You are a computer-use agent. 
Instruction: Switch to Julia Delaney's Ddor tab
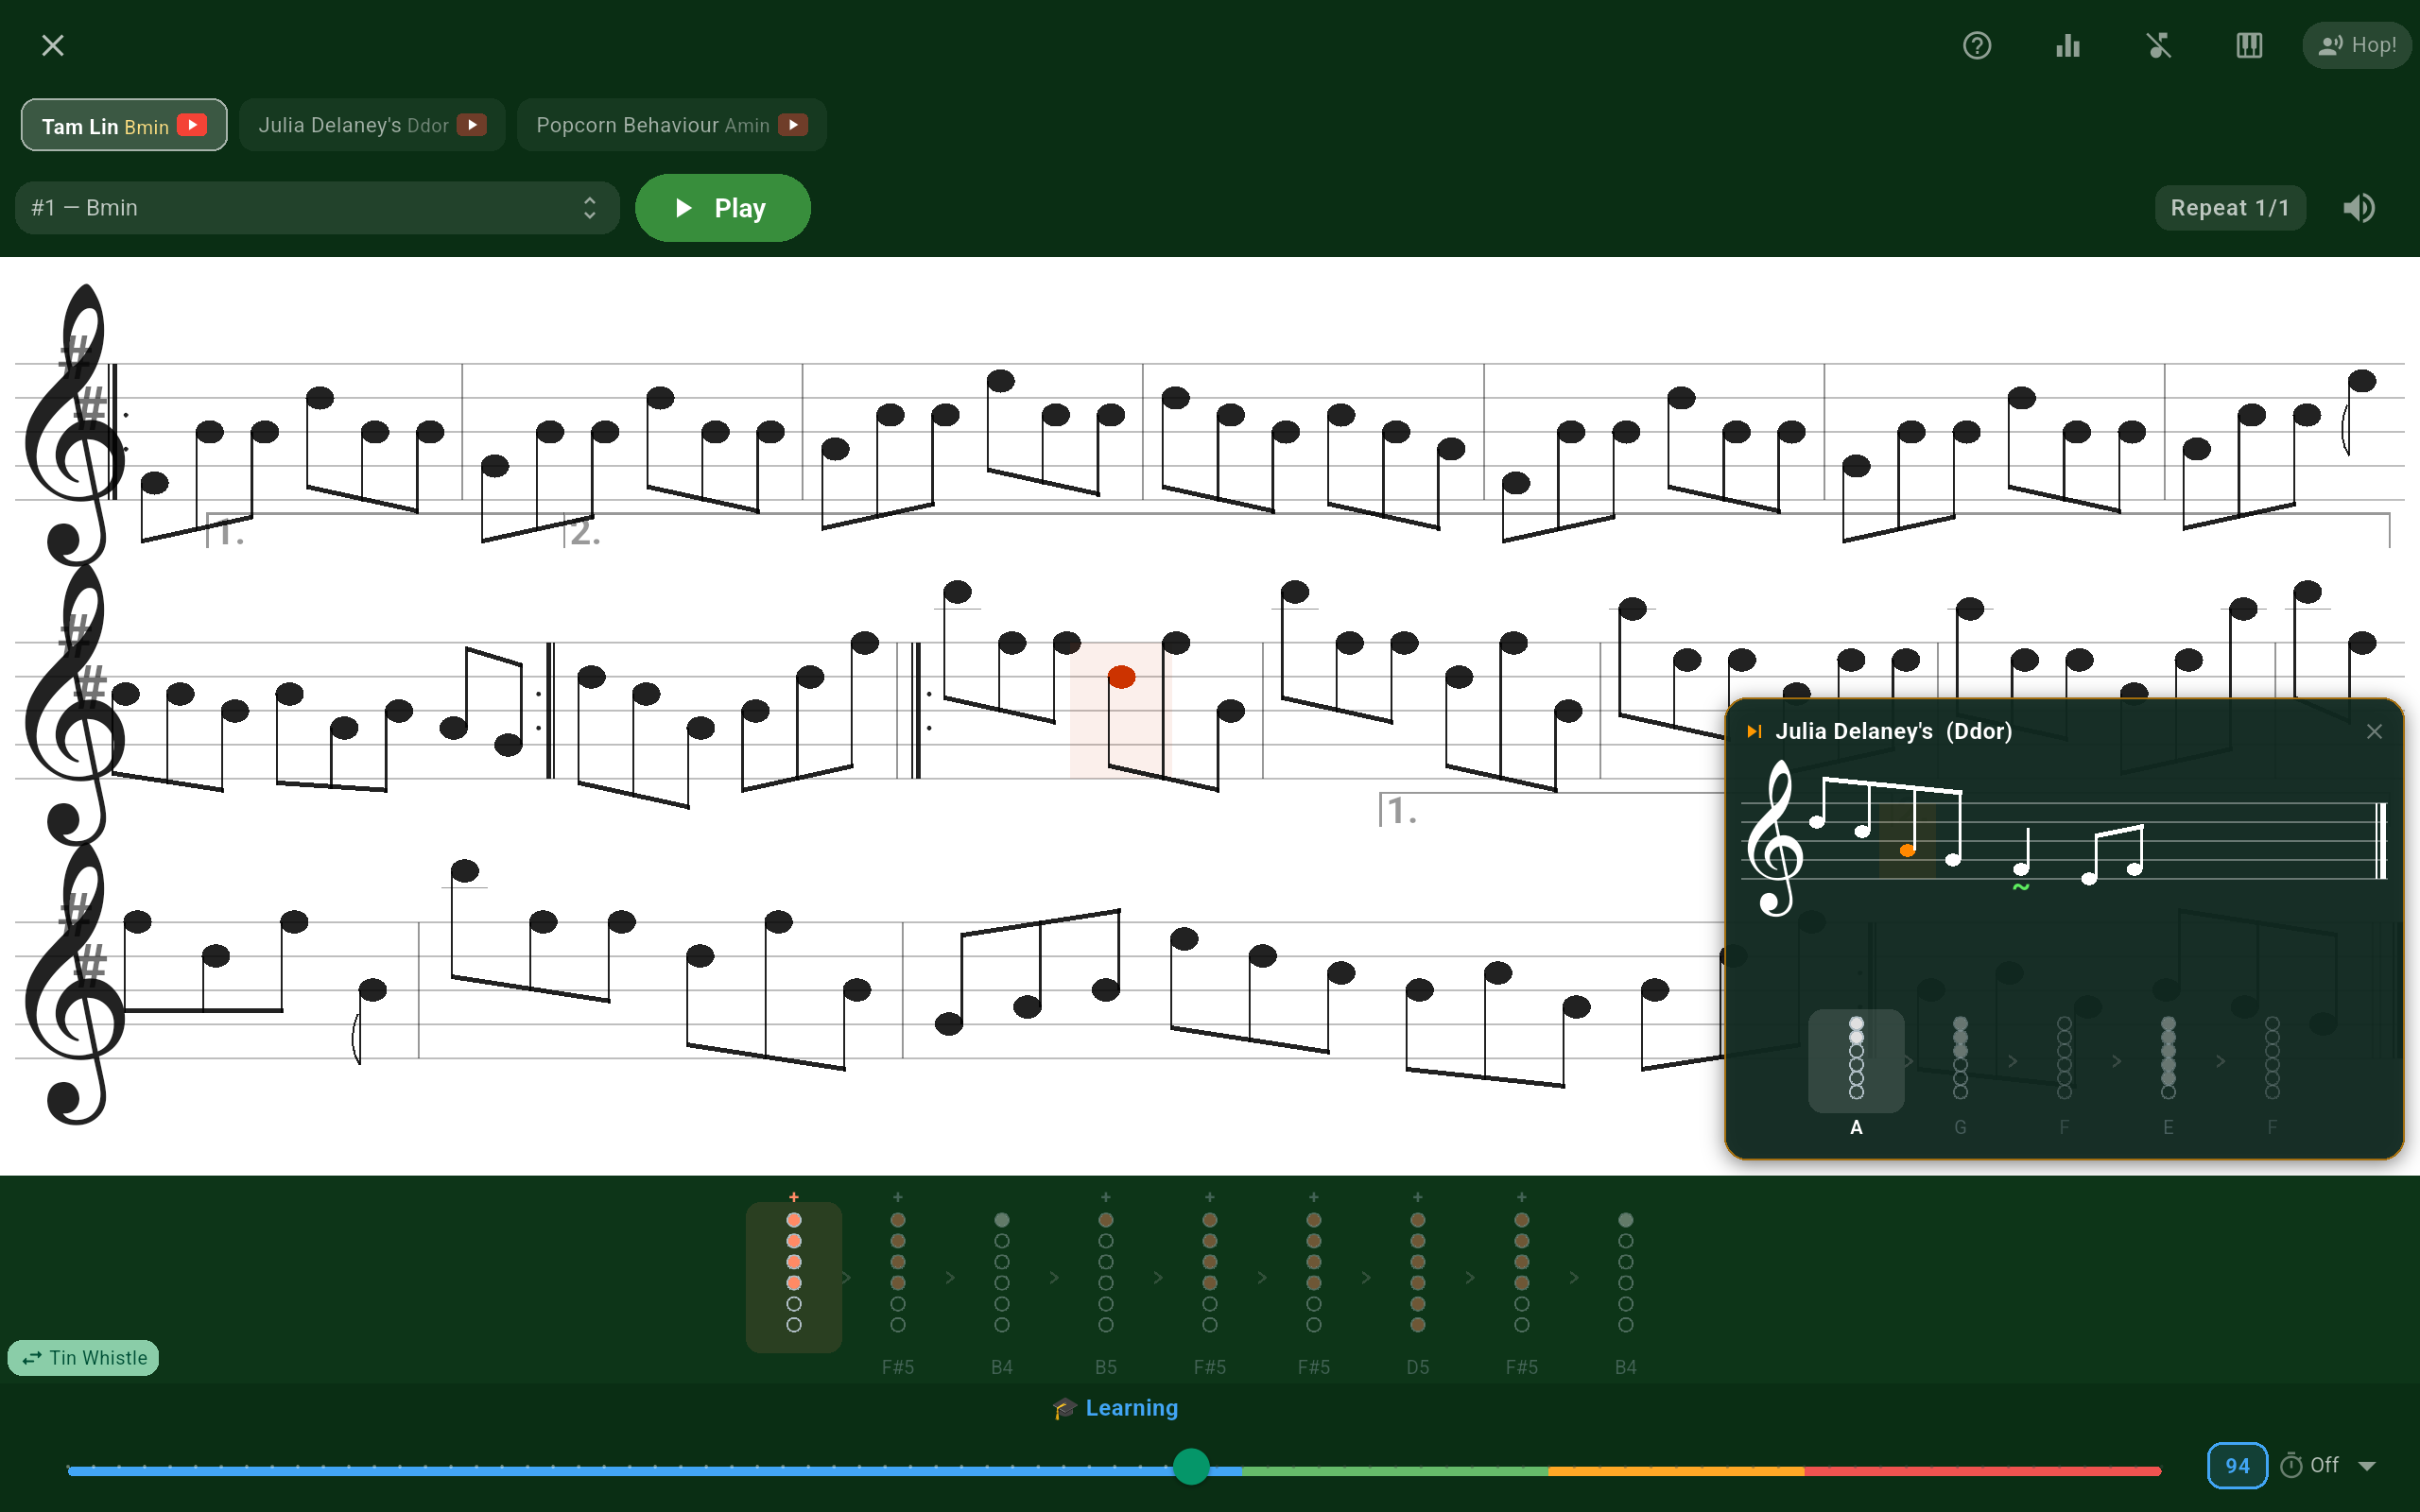pos(372,125)
